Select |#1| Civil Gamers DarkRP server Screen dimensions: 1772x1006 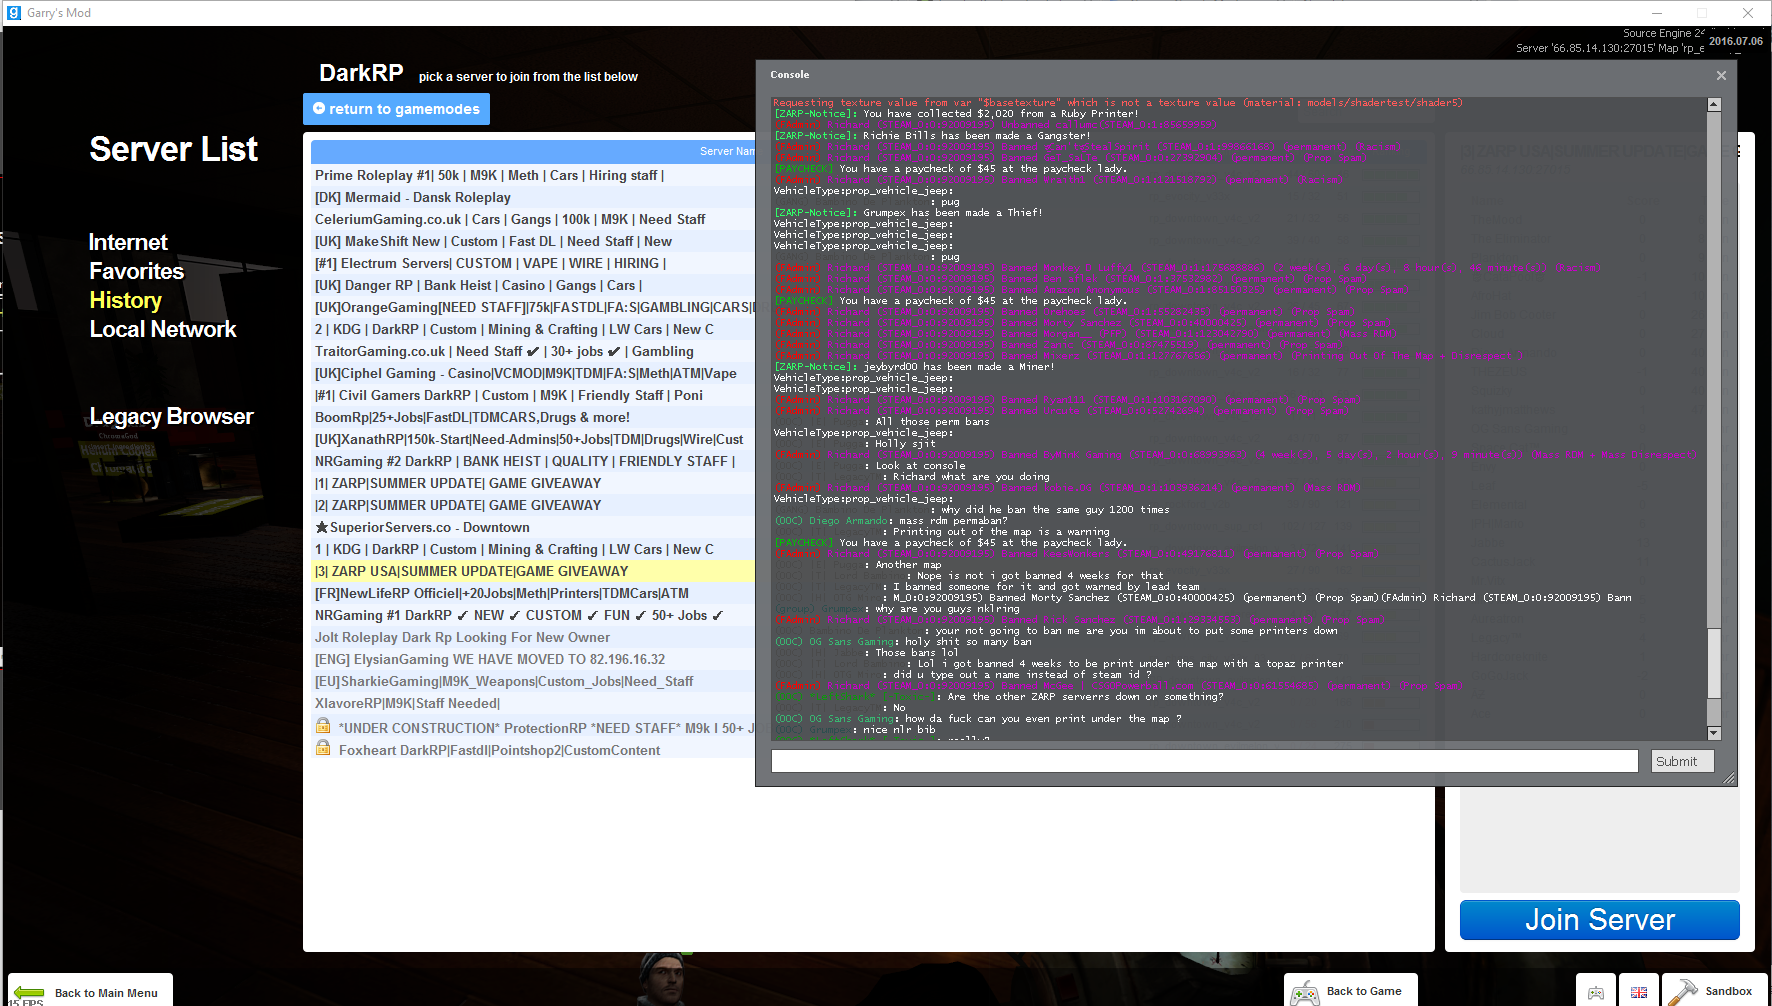pyautogui.click(x=533, y=395)
